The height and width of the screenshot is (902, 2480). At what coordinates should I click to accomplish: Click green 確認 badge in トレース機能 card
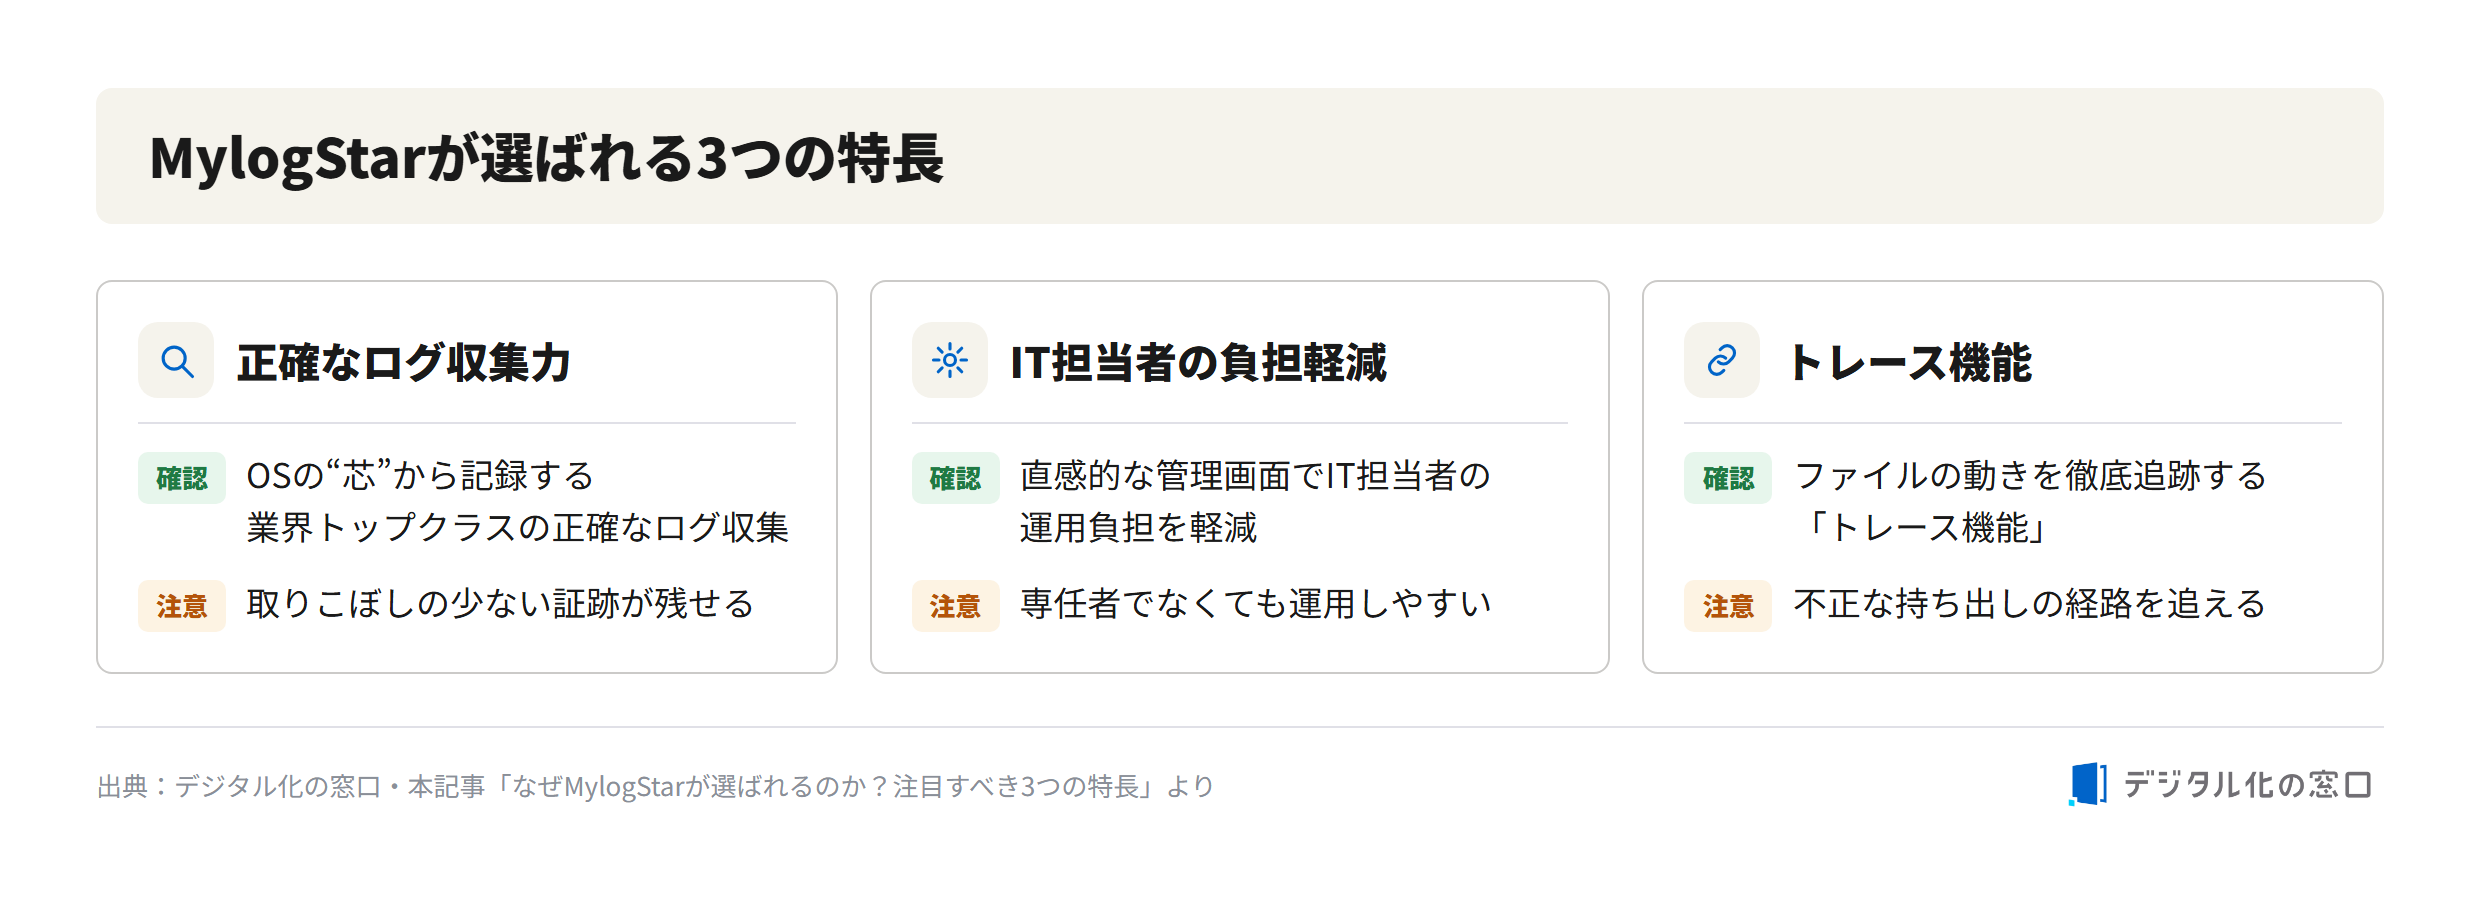pyautogui.click(x=1728, y=478)
